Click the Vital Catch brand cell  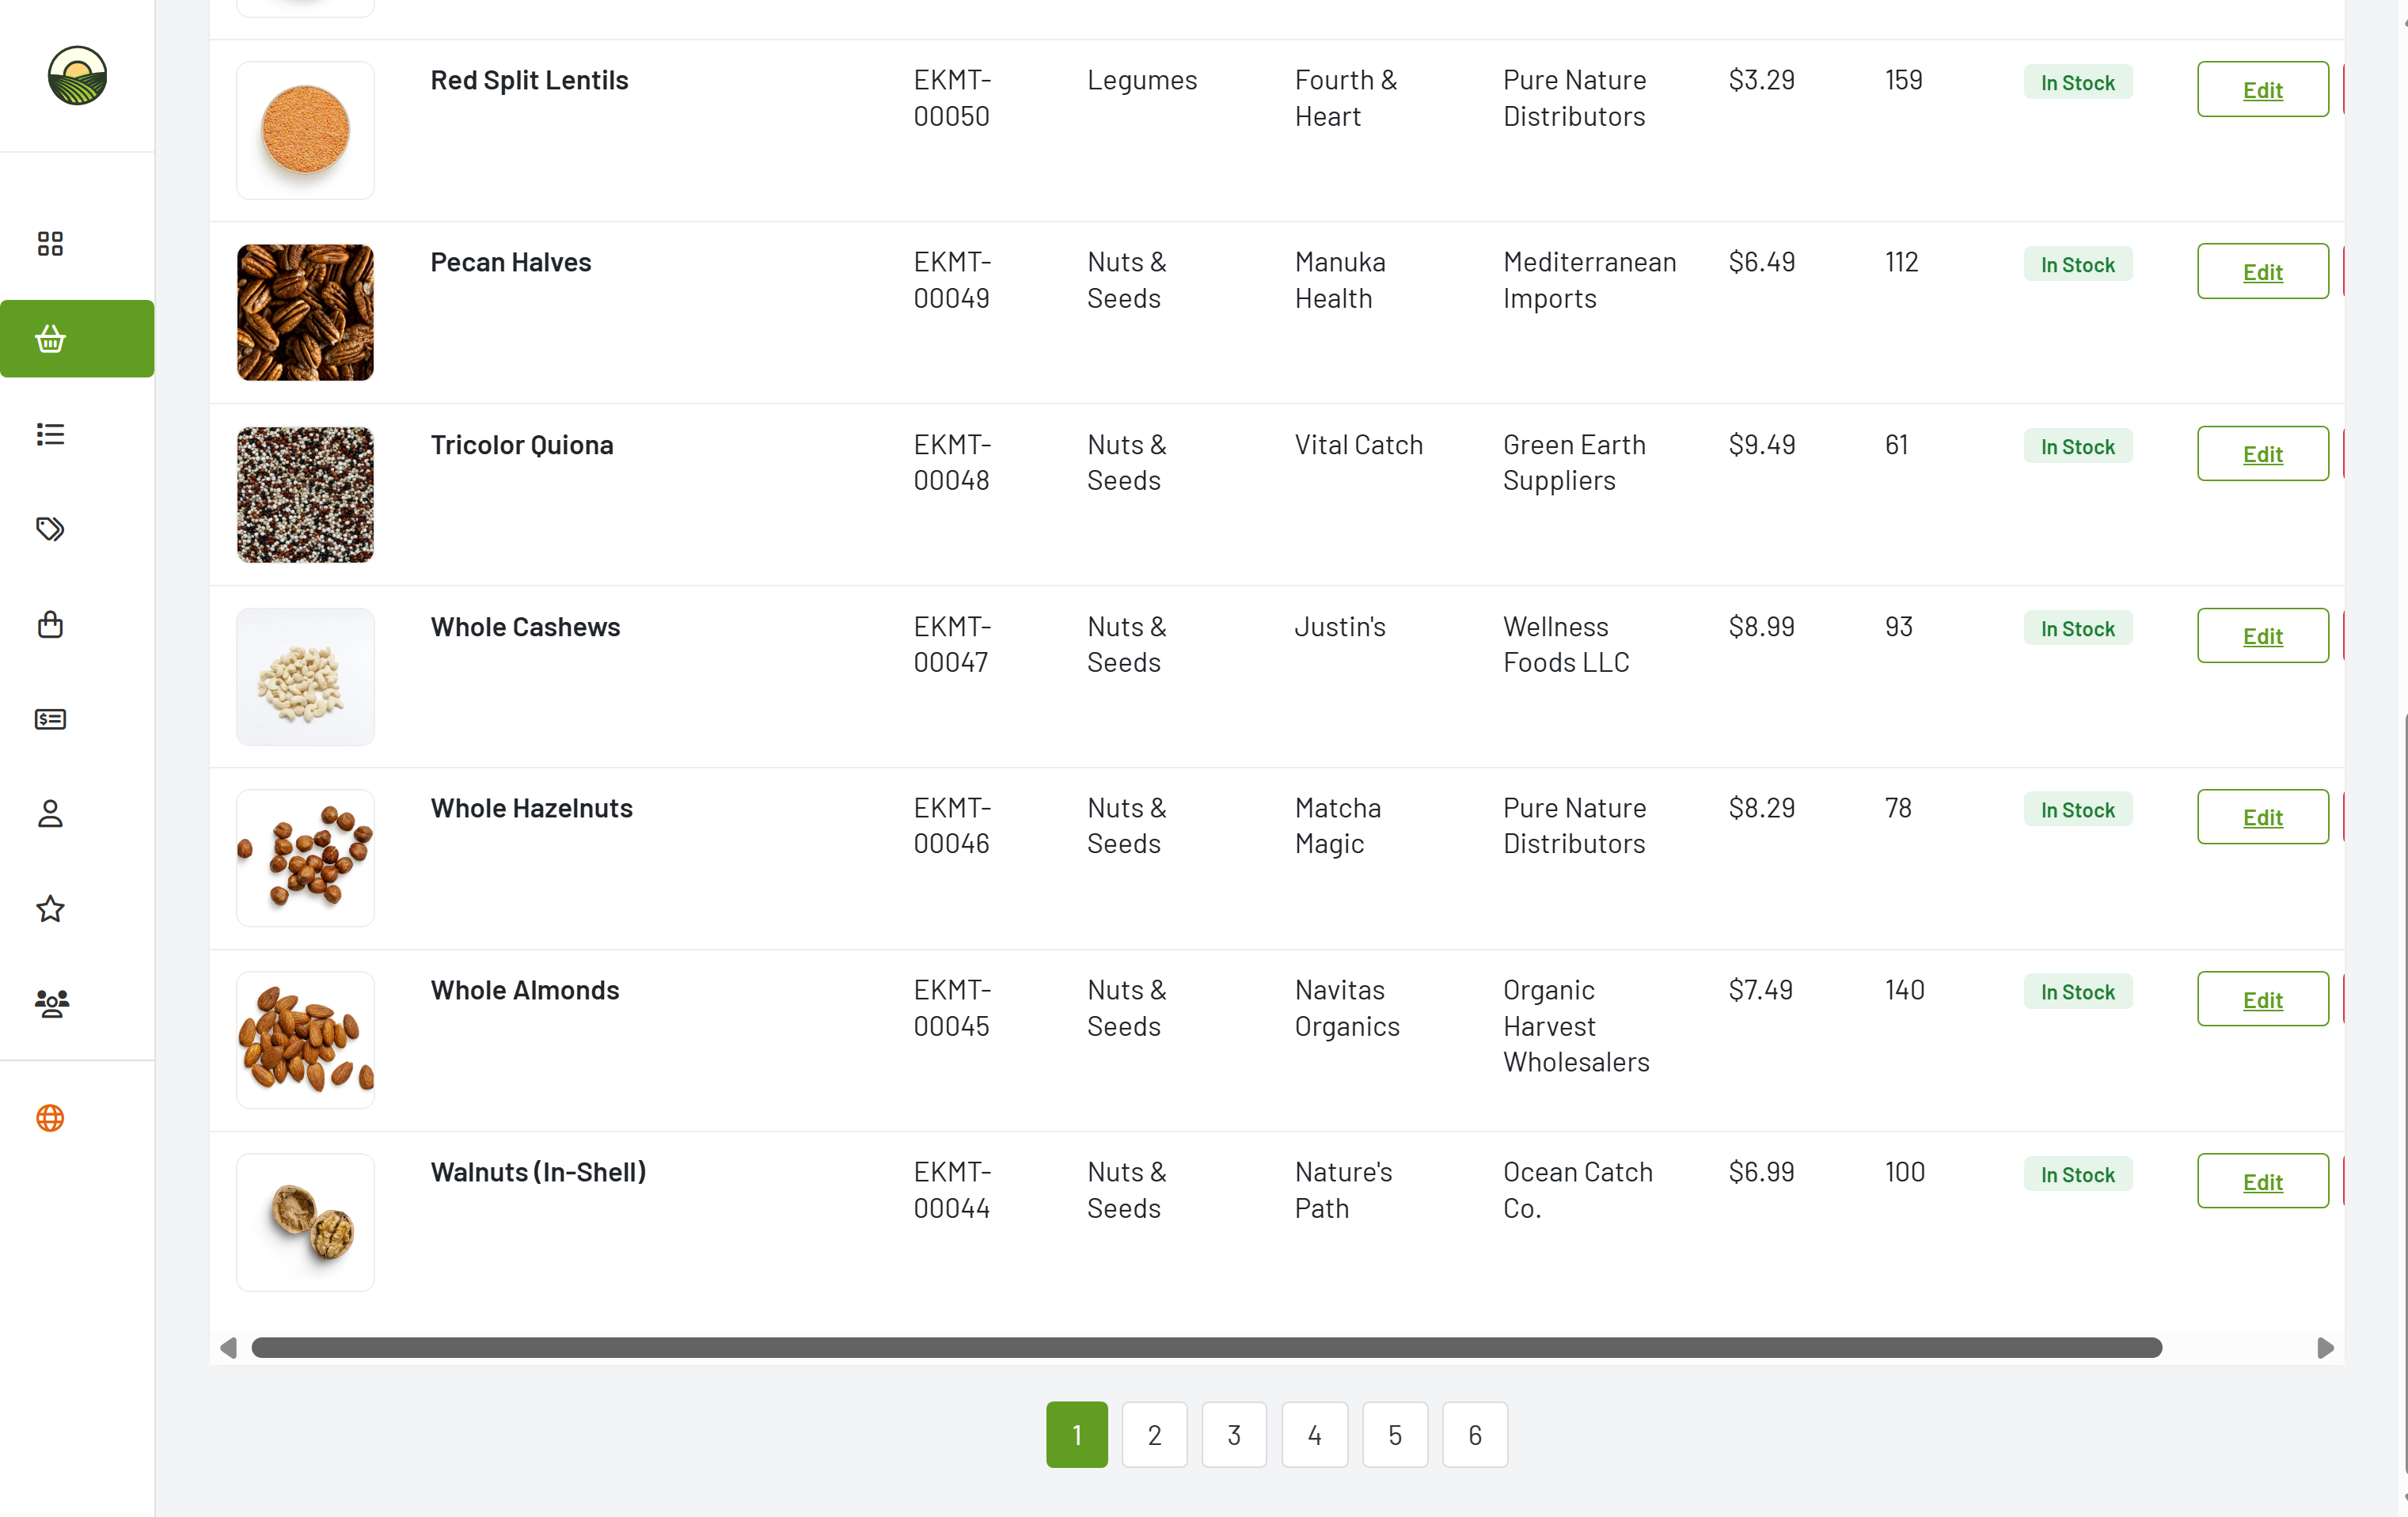point(1358,445)
